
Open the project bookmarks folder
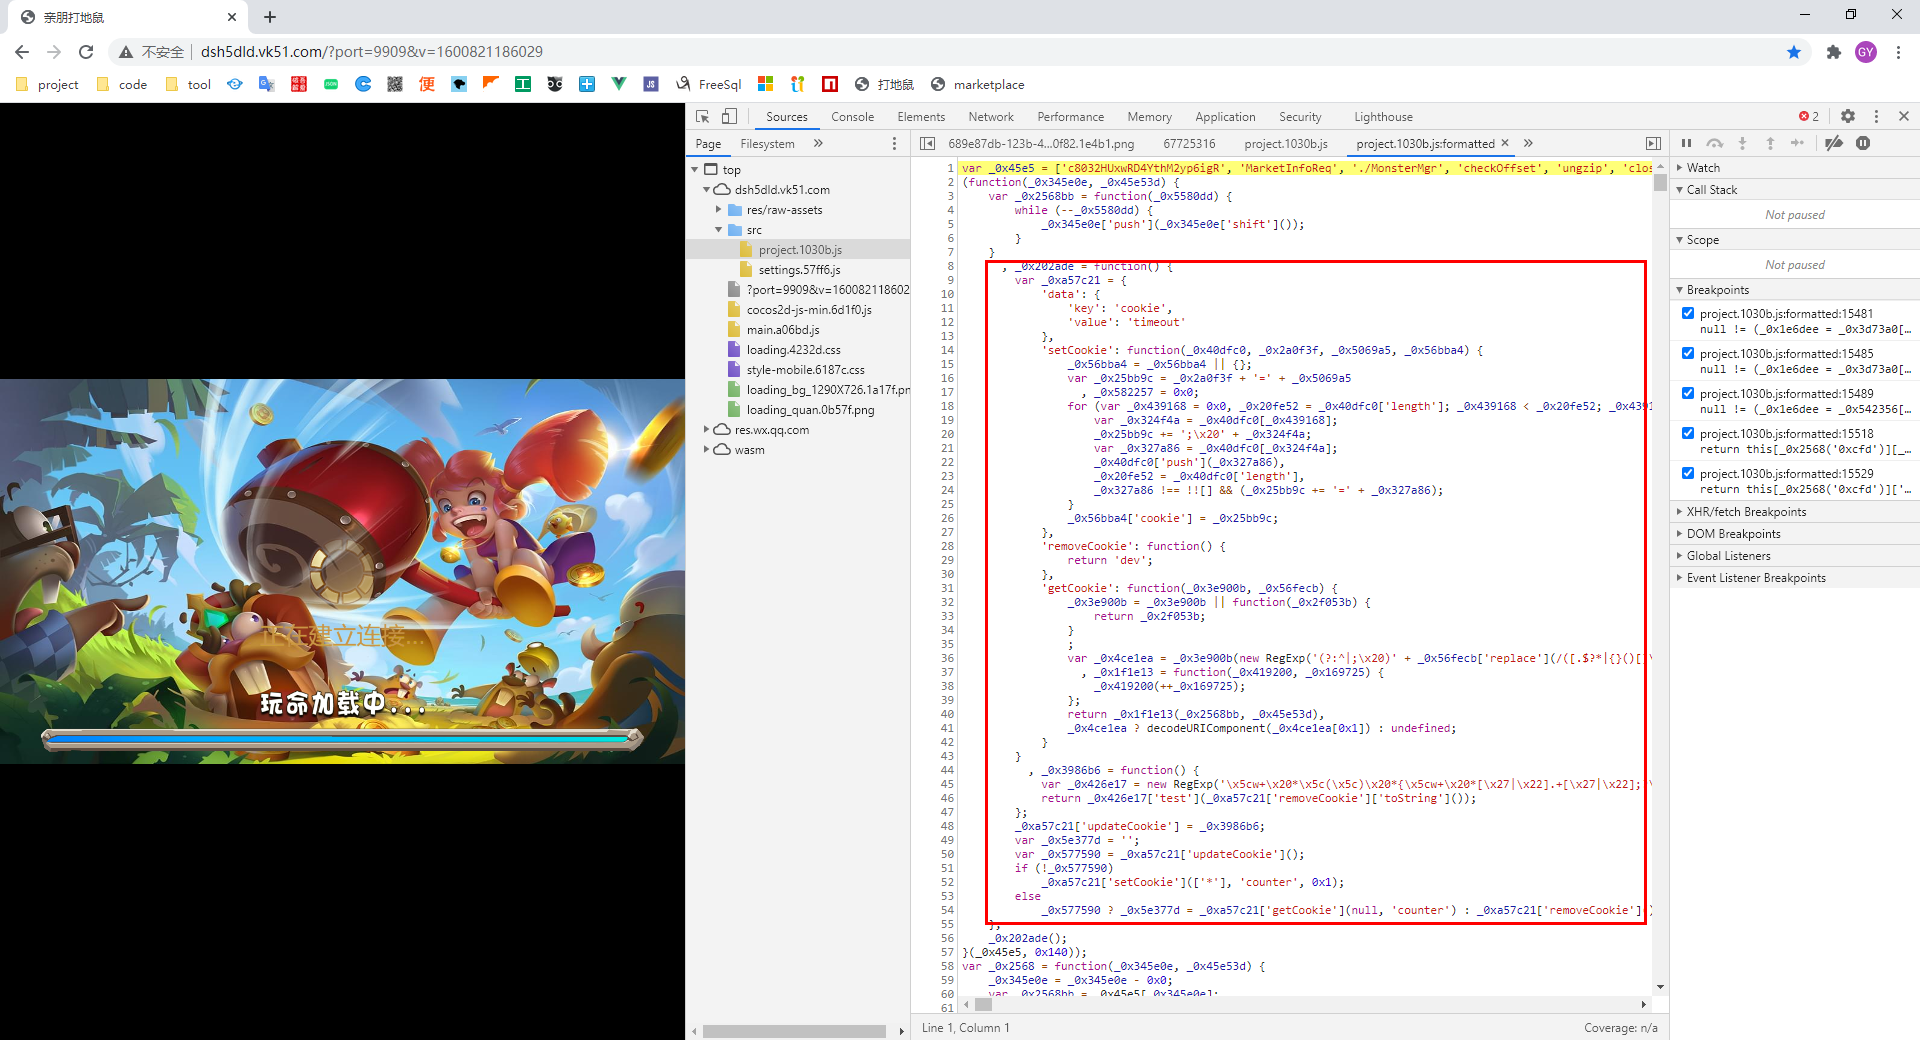click(47, 84)
